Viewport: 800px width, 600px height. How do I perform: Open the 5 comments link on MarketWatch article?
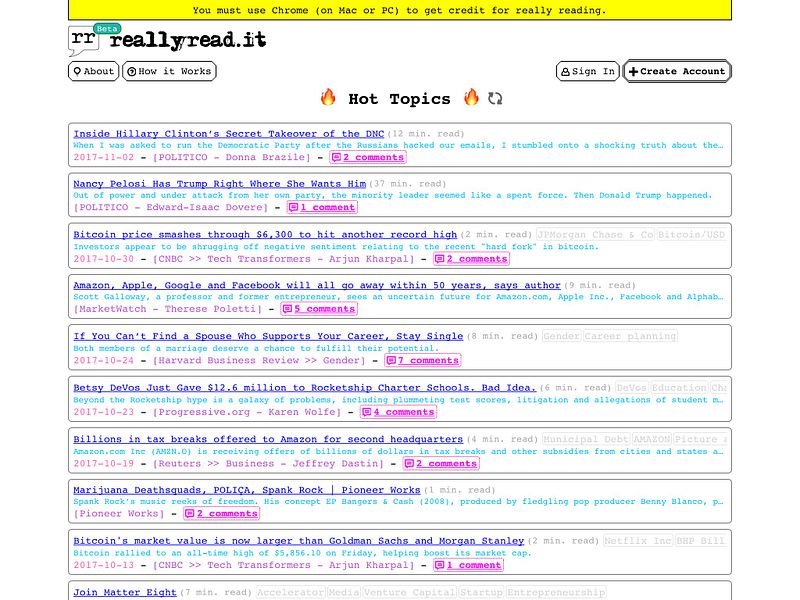tap(319, 309)
